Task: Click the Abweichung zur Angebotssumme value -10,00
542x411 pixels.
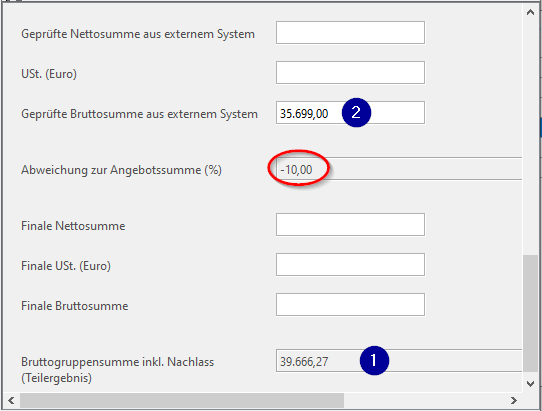Action: (x=297, y=170)
